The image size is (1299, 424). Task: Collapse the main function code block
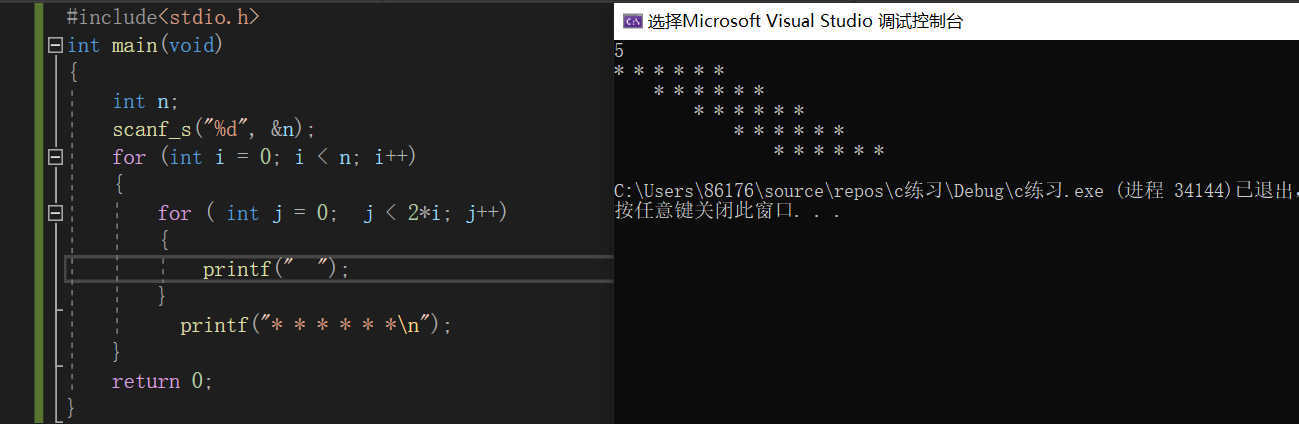(x=55, y=45)
